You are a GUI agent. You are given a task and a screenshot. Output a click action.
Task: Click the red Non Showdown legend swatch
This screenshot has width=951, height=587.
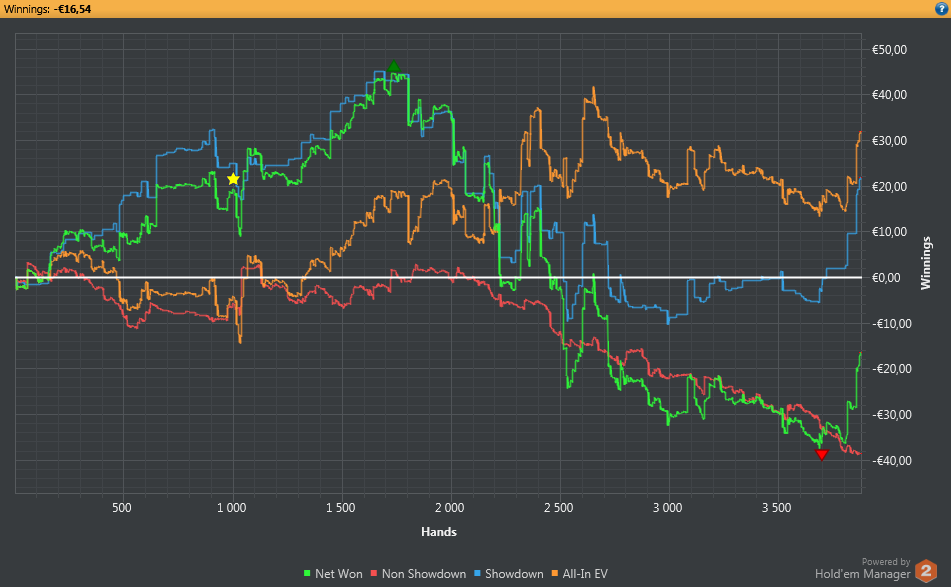coord(374,574)
